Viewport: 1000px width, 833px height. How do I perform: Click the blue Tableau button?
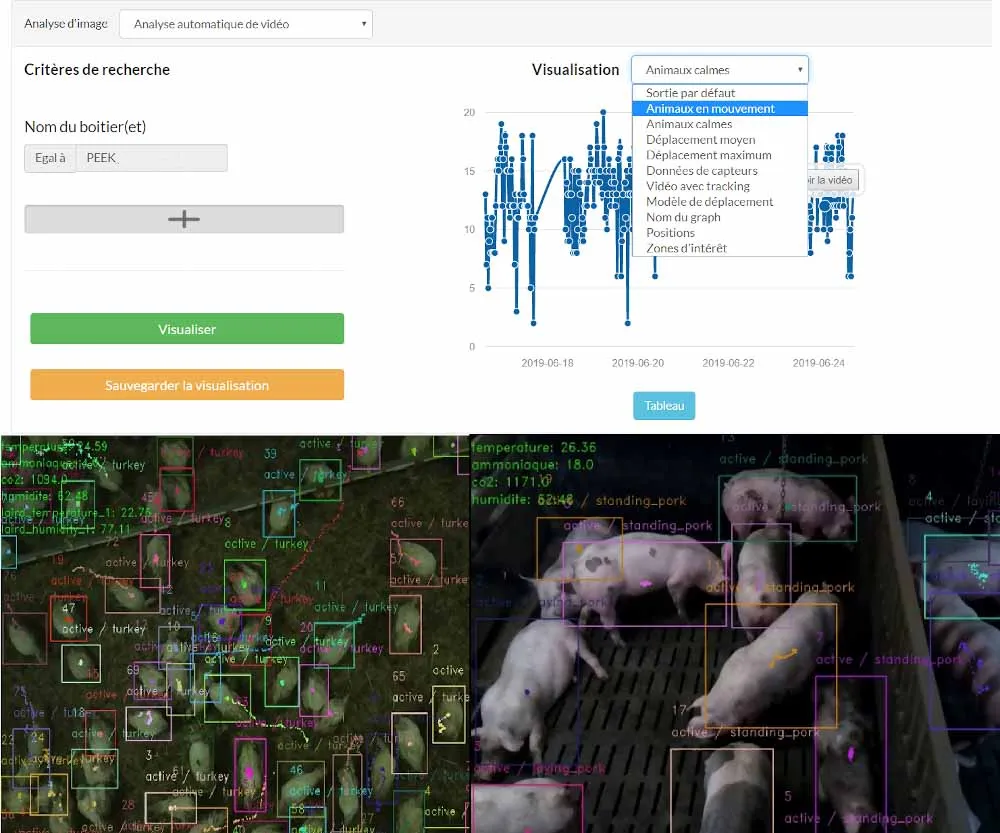[664, 405]
